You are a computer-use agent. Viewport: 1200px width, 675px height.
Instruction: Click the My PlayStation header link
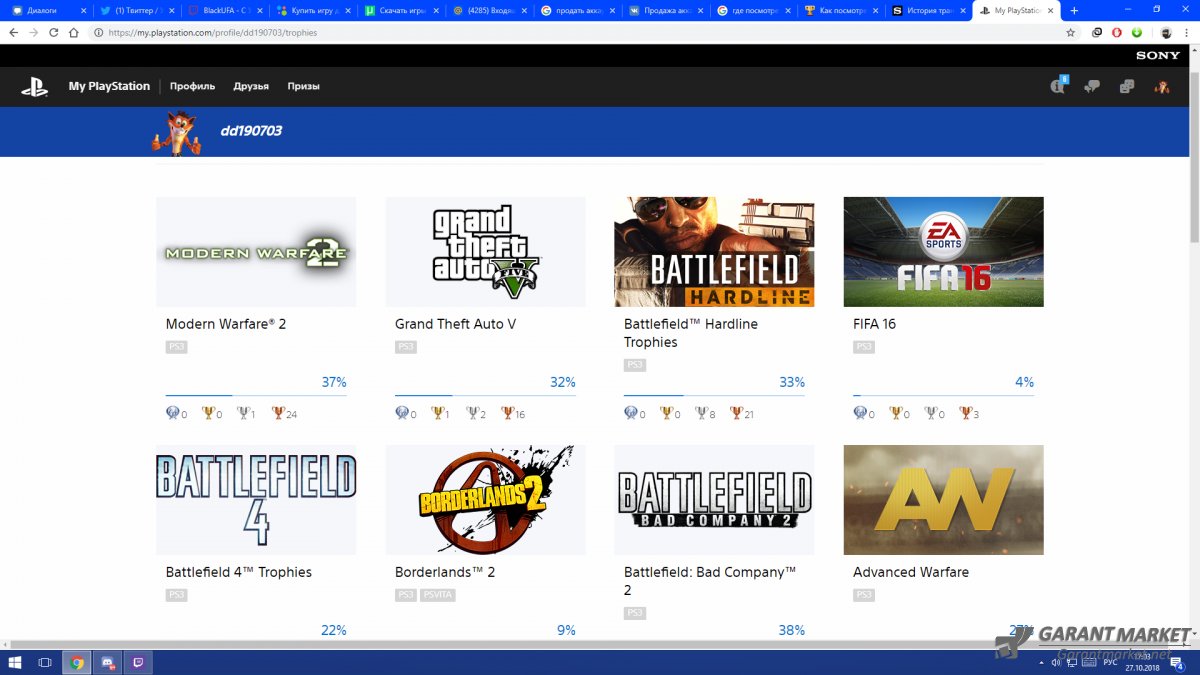click(109, 86)
